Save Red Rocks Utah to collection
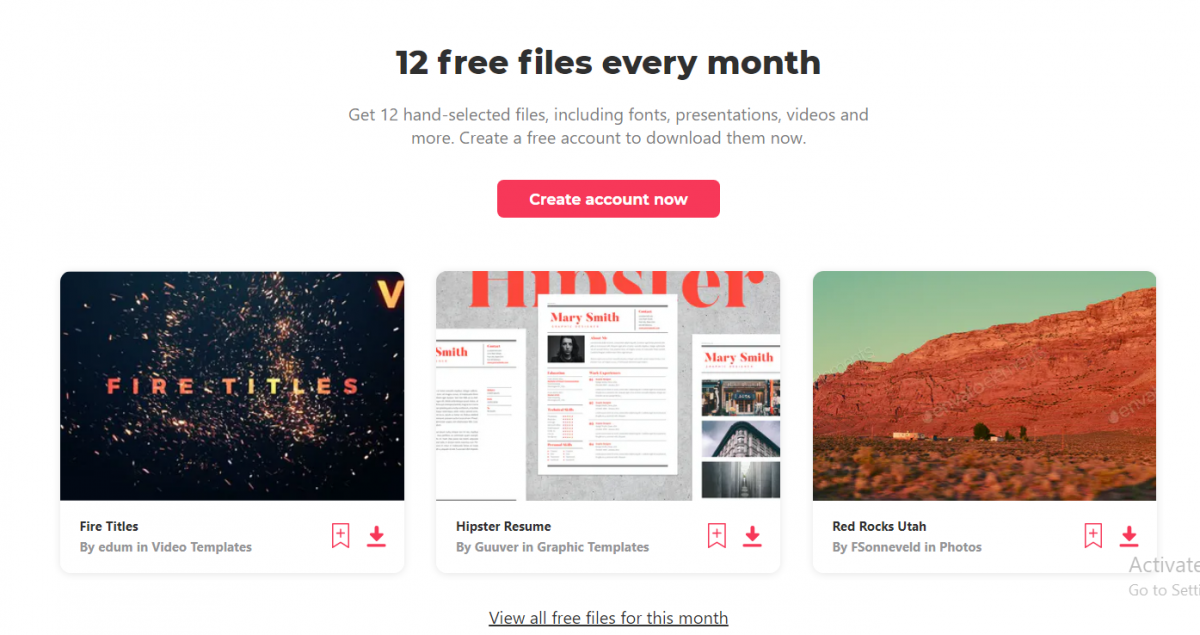The image size is (1200, 635). point(1093,536)
